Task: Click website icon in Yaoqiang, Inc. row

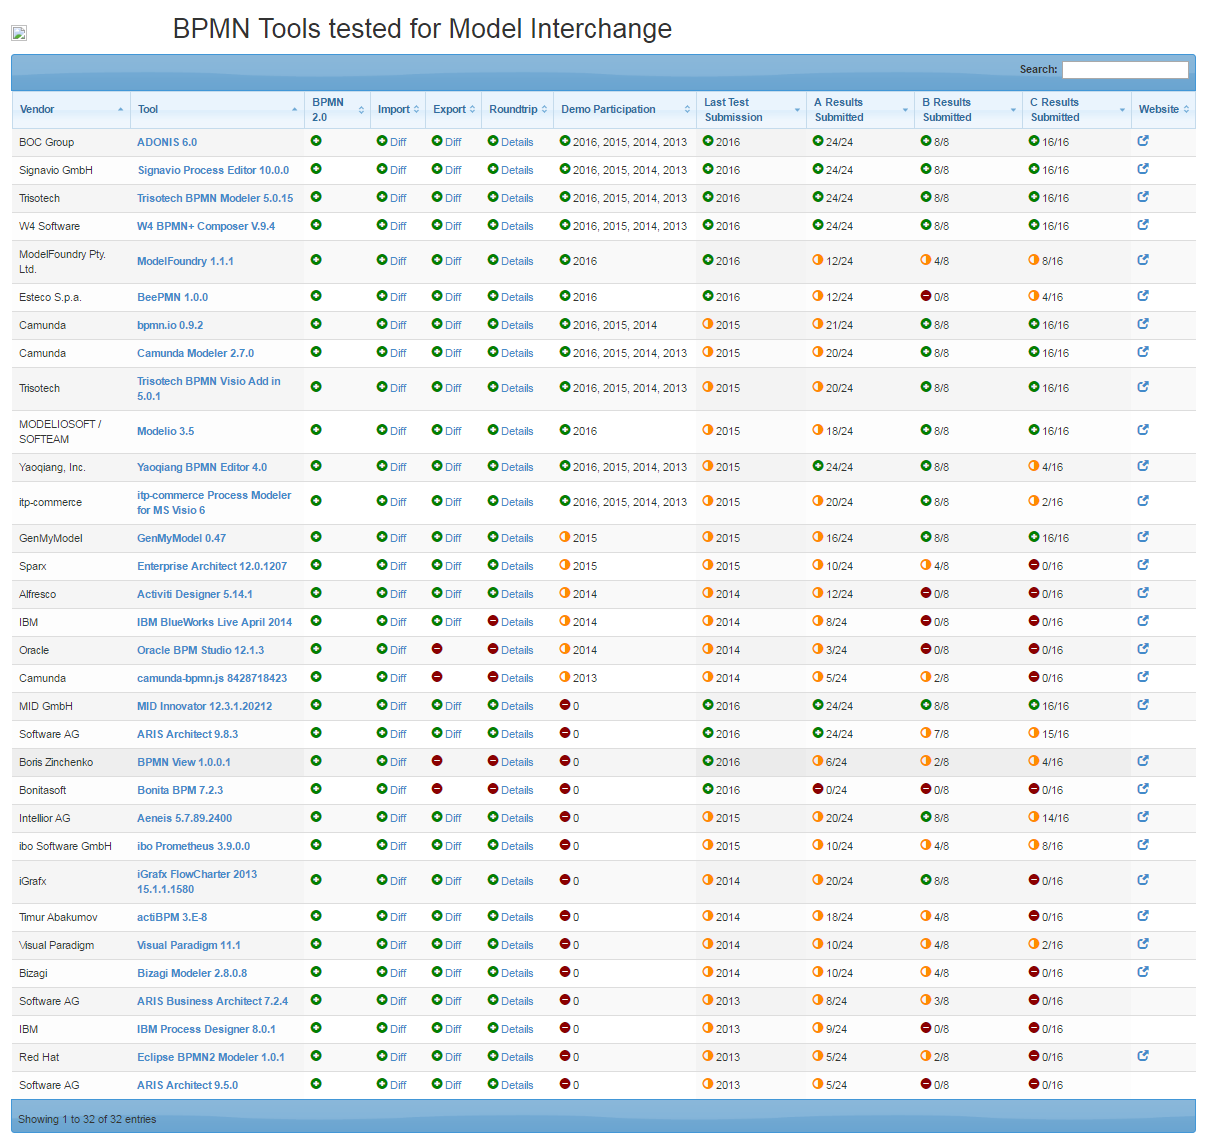Action: (x=1143, y=466)
